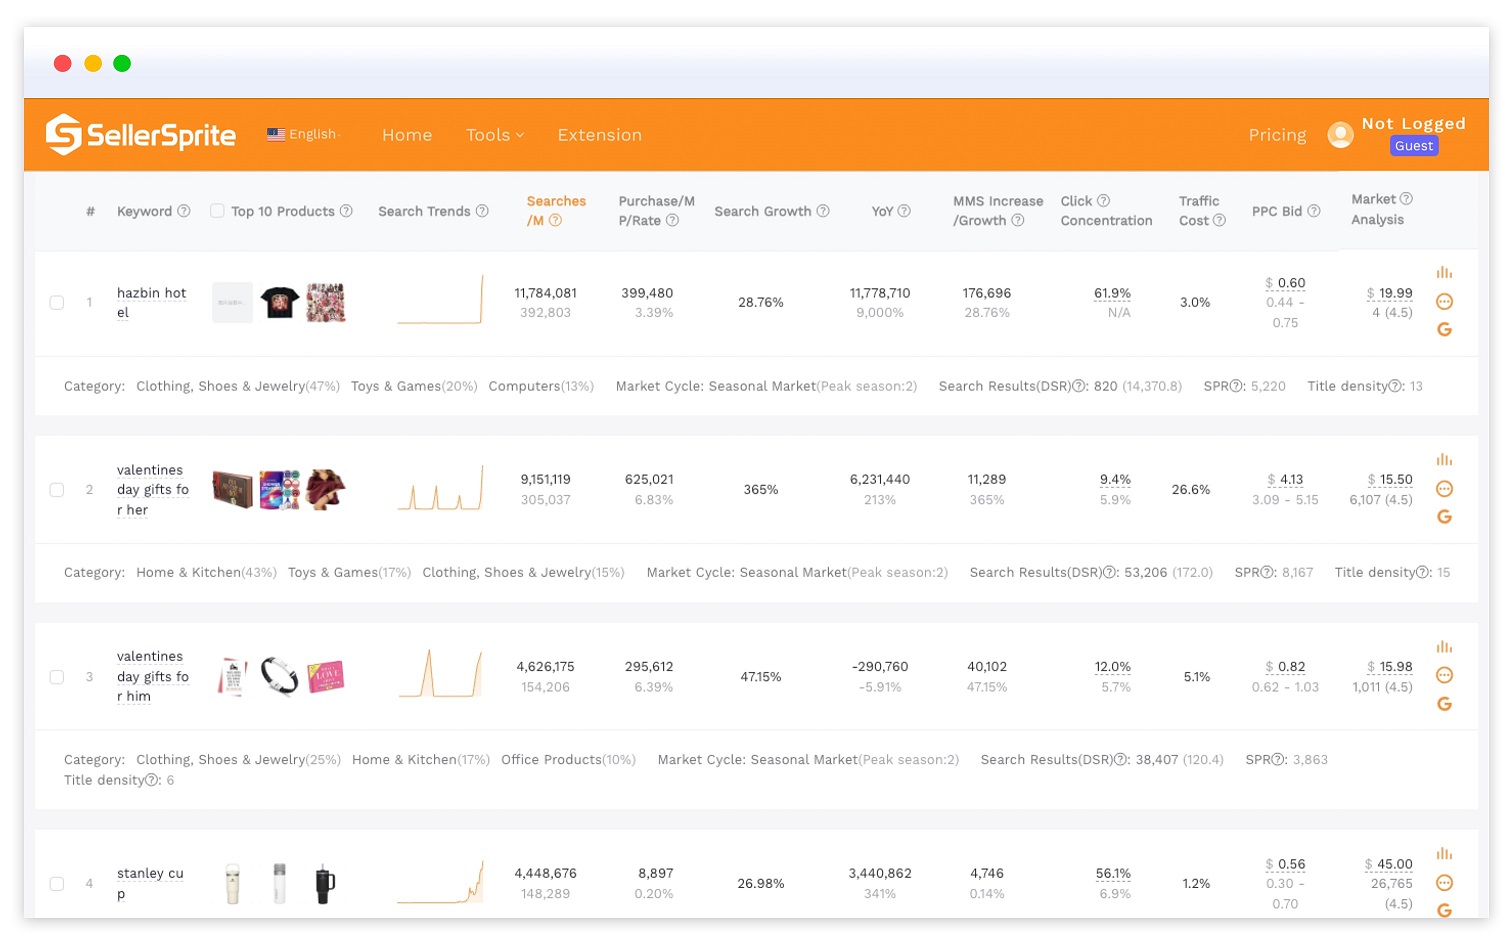Open valentines day gifts for her keyword

[152, 490]
